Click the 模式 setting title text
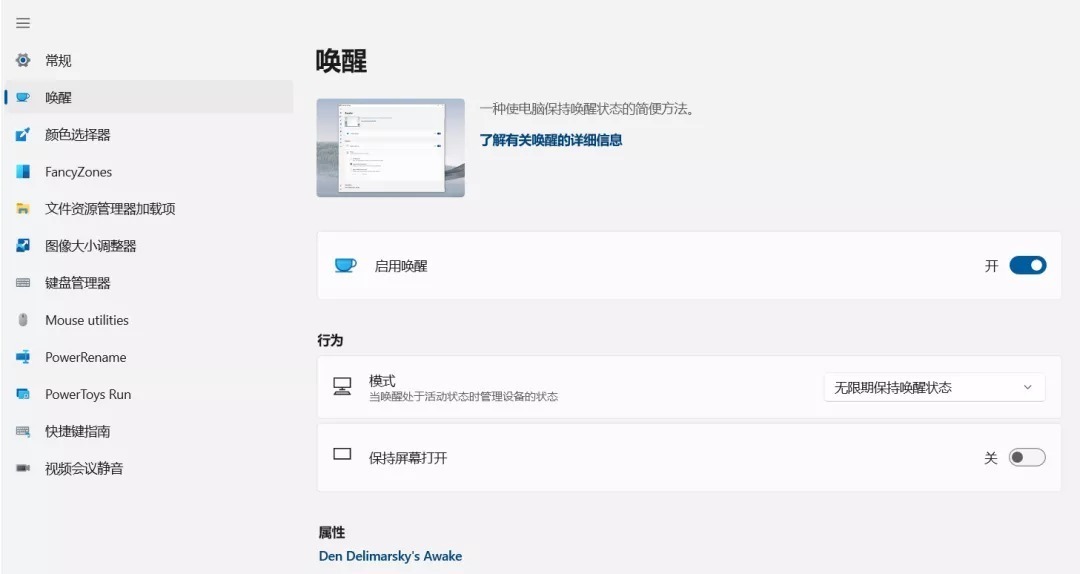This screenshot has height=574, width=1080. [x=382, y=381]
